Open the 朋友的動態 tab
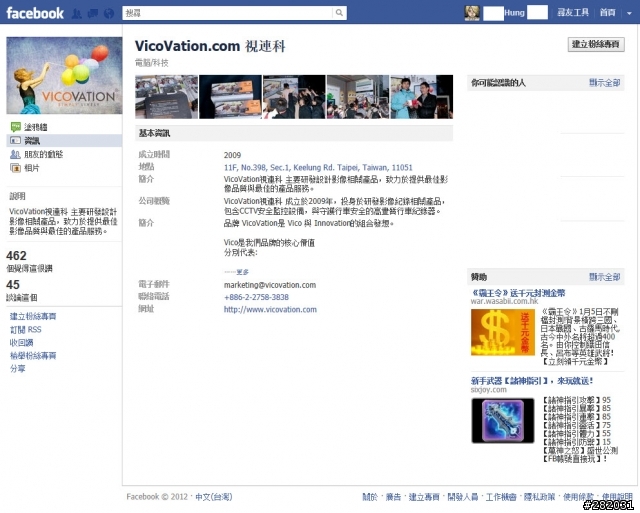The height and width of the screenshot is (513, 640). 44,154
